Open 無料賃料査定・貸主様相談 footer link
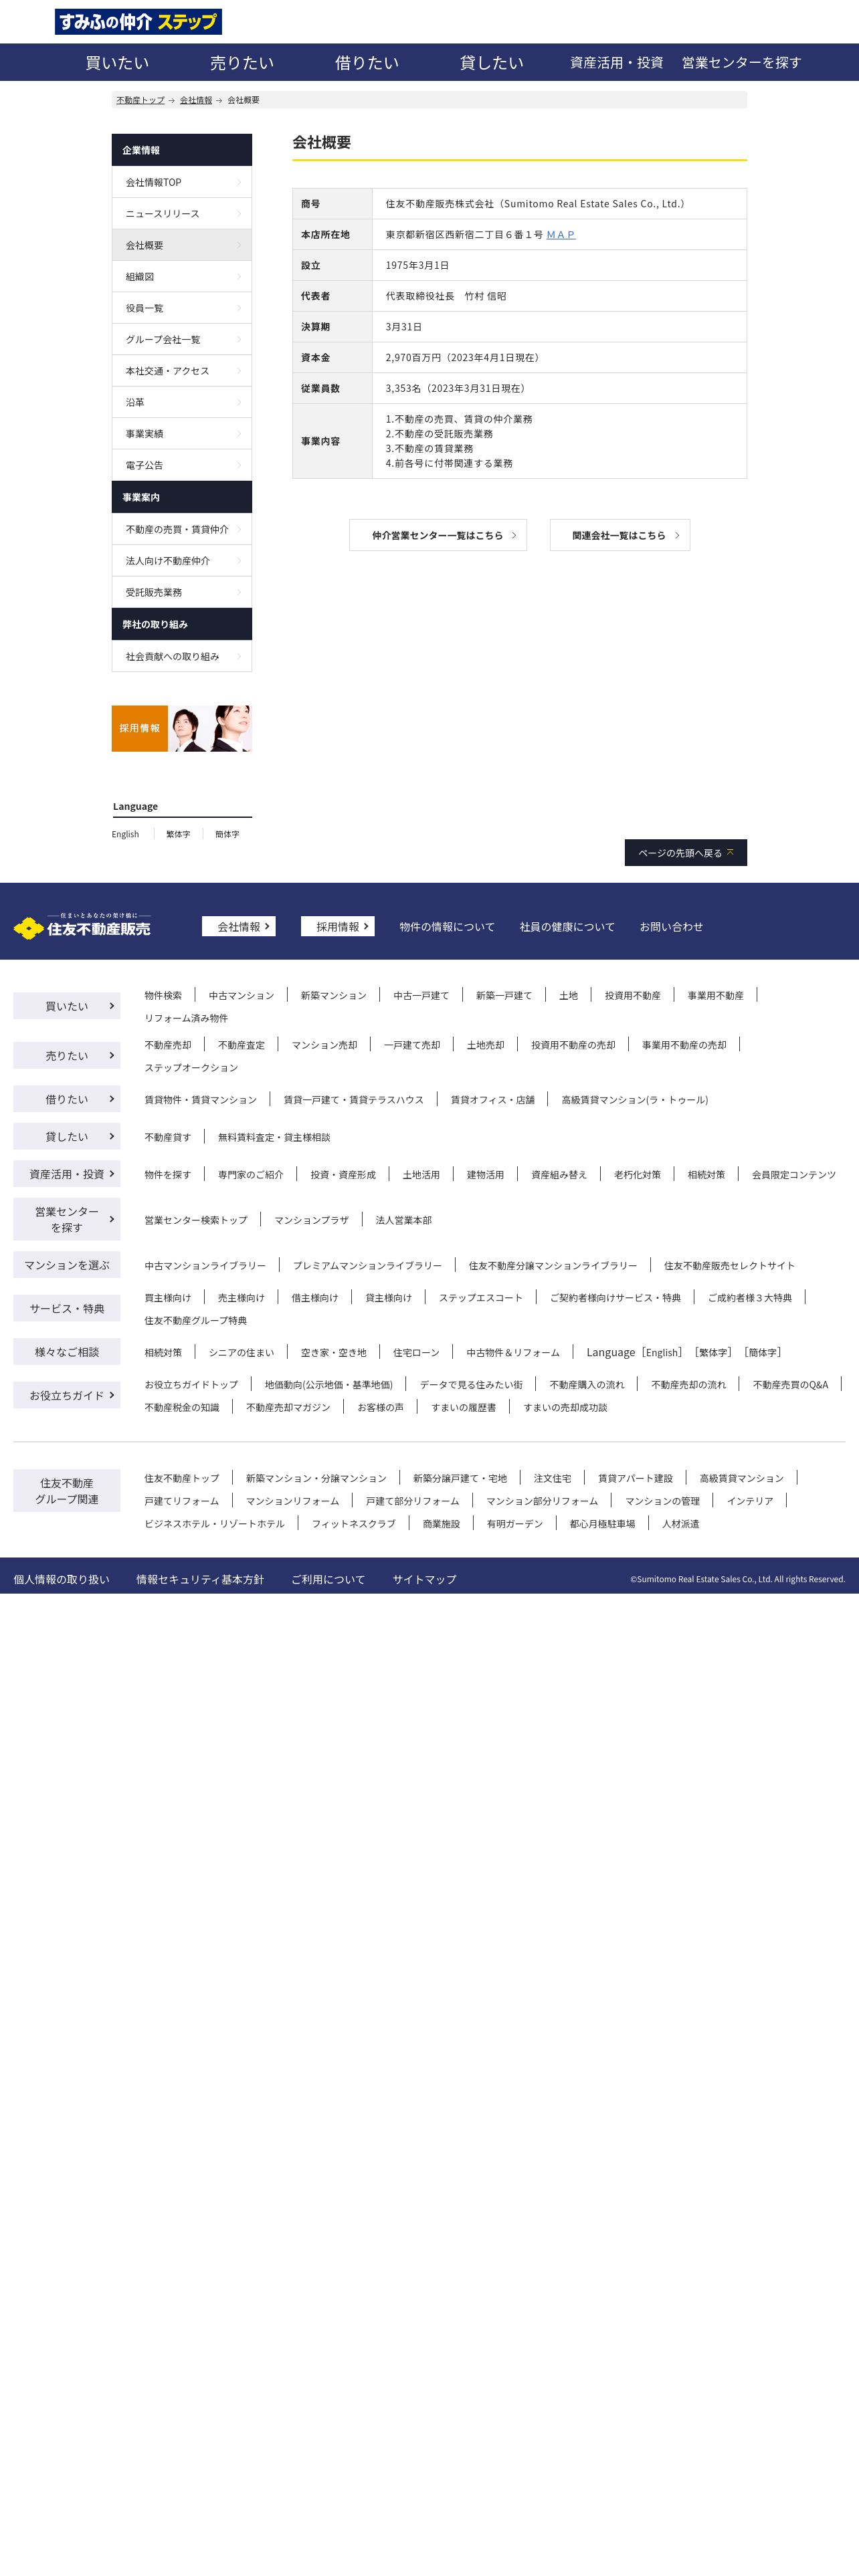This screenshot has width=859, height=2576. [x=274, y=1137]
